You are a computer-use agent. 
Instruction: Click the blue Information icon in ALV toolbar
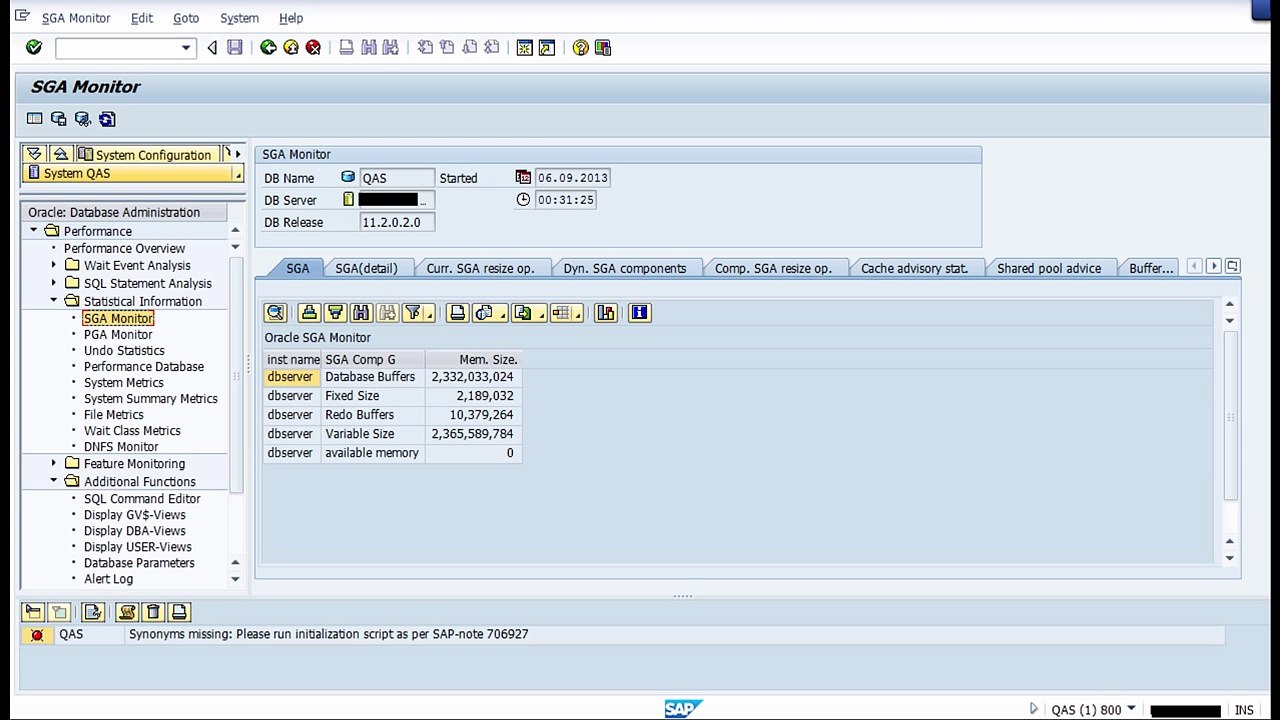coord(640,313)
